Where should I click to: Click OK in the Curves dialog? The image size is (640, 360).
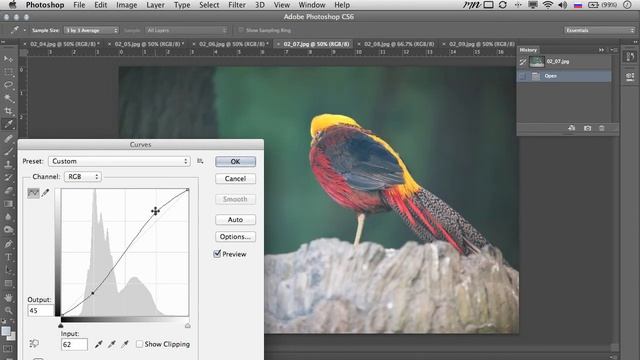click(236, 162)
